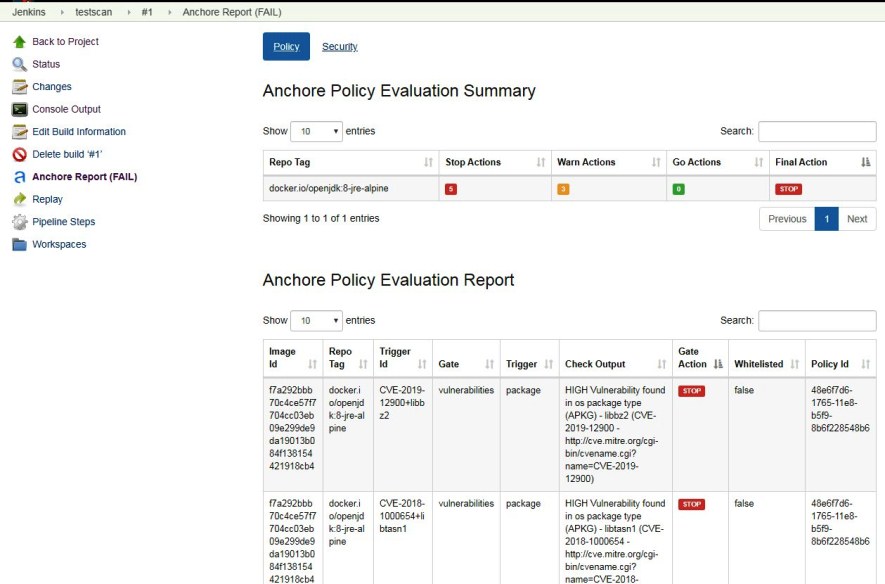Open the Console Output terminal icon
885x584 pixels.
click(x=19, y=109)
